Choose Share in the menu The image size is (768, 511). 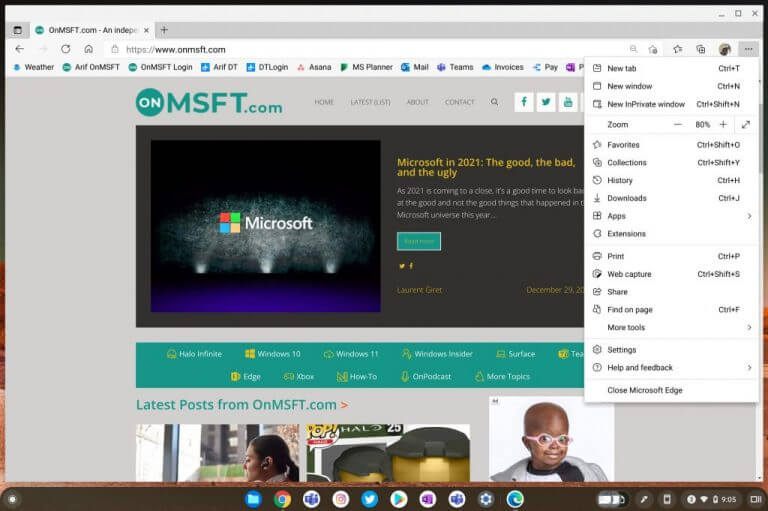[x=672, y=292]
